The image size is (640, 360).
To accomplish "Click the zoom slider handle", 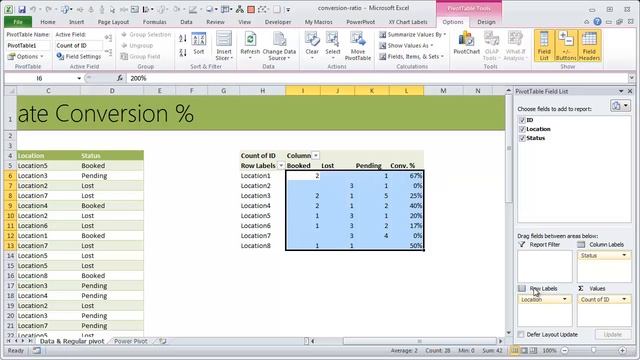I will [593, 350].
